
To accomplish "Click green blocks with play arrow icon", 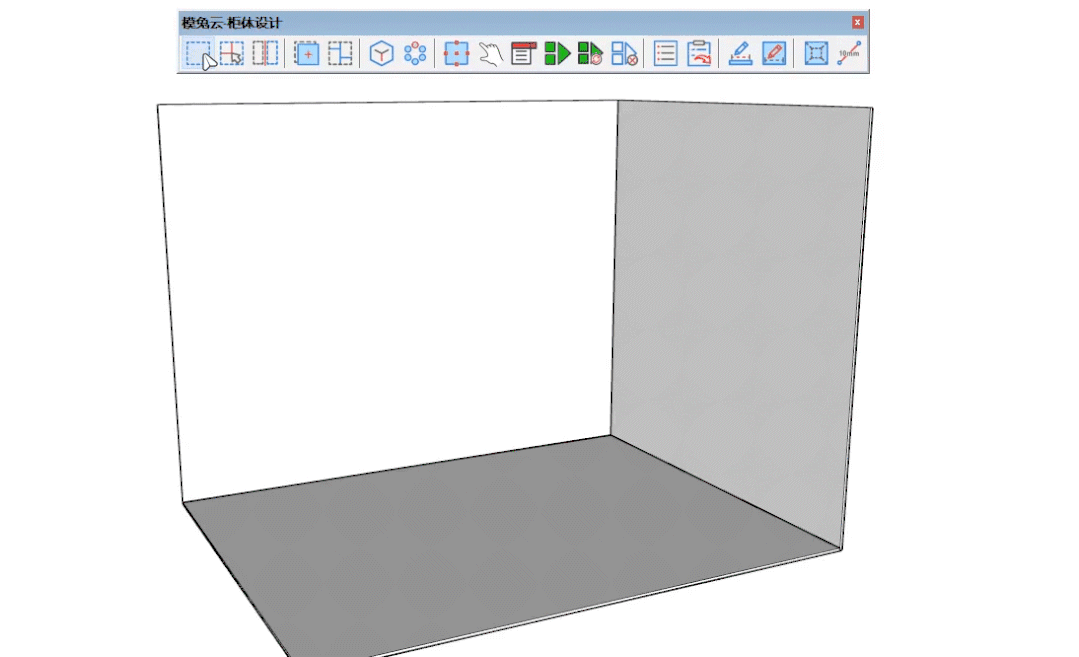I will (x=557, y=53).
